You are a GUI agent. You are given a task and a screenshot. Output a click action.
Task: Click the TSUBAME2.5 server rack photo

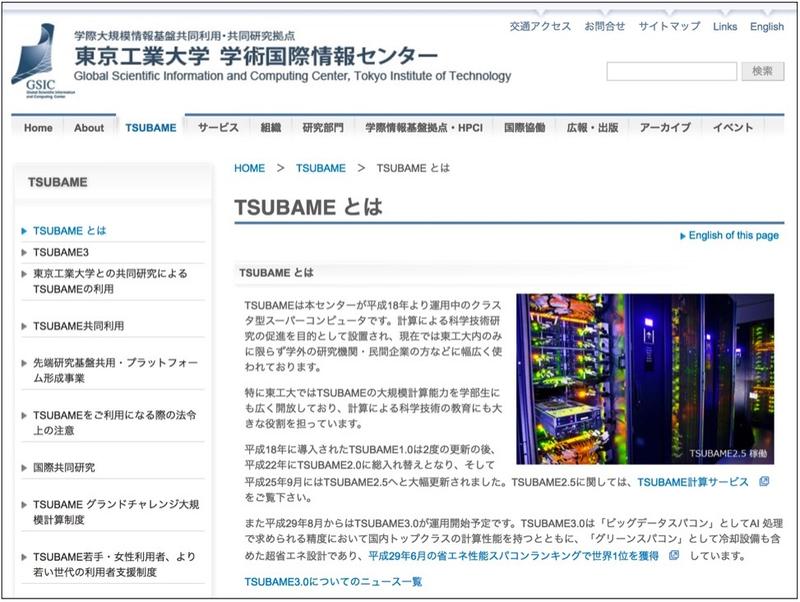tap(645, 379)
